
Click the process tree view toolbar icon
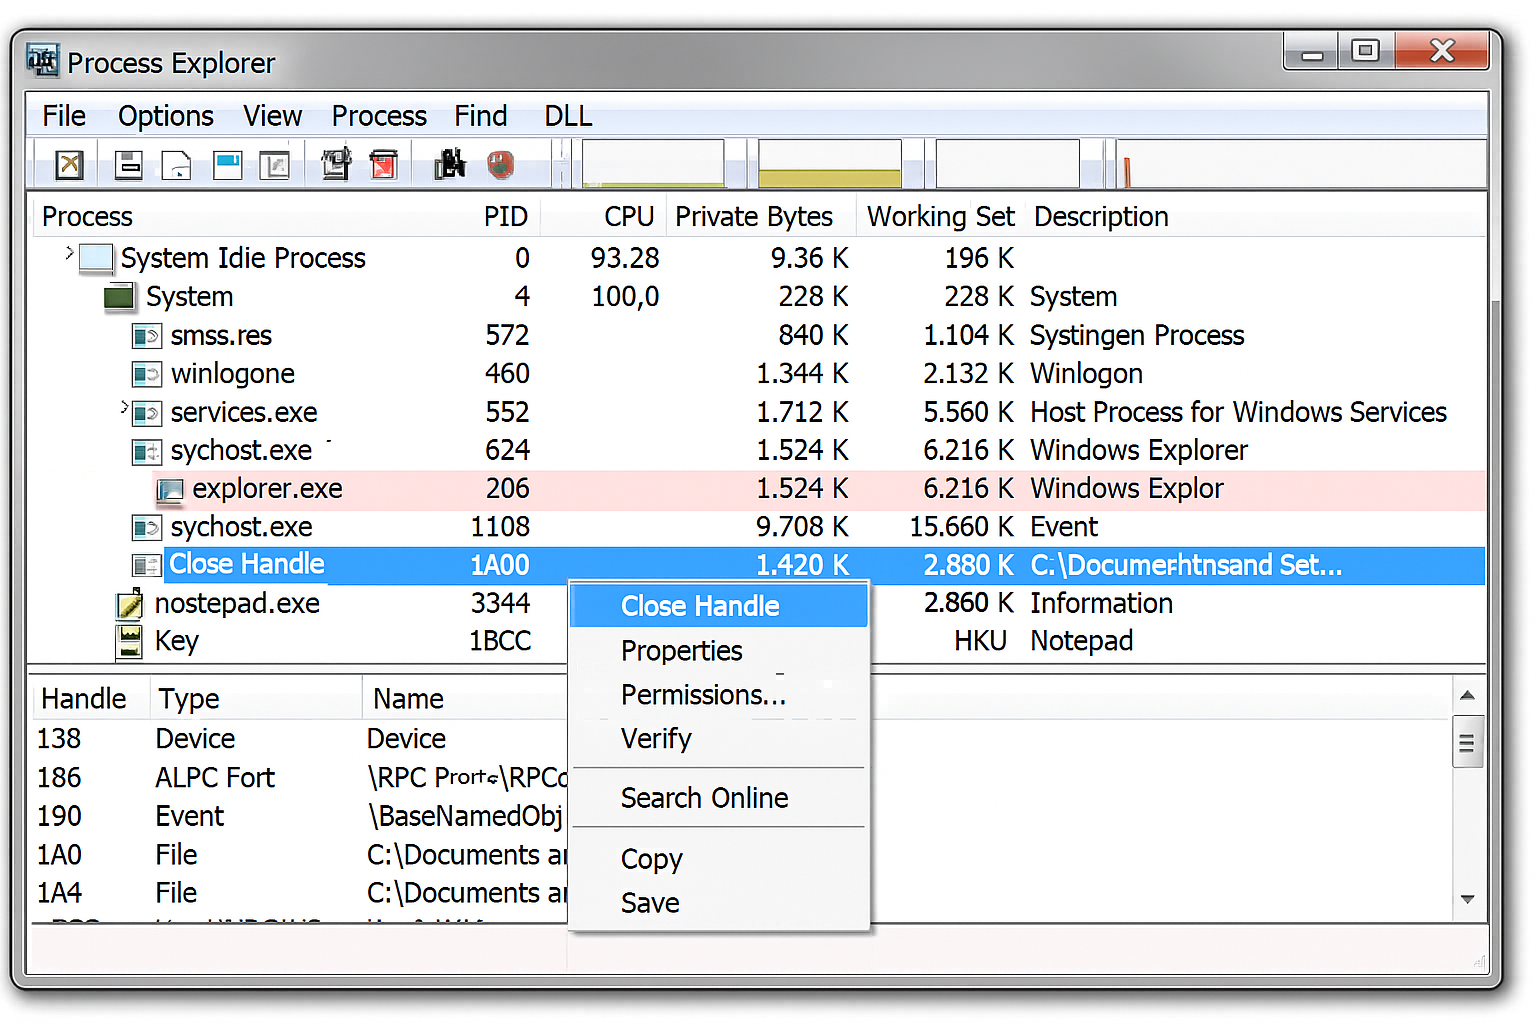coord(274,165)
